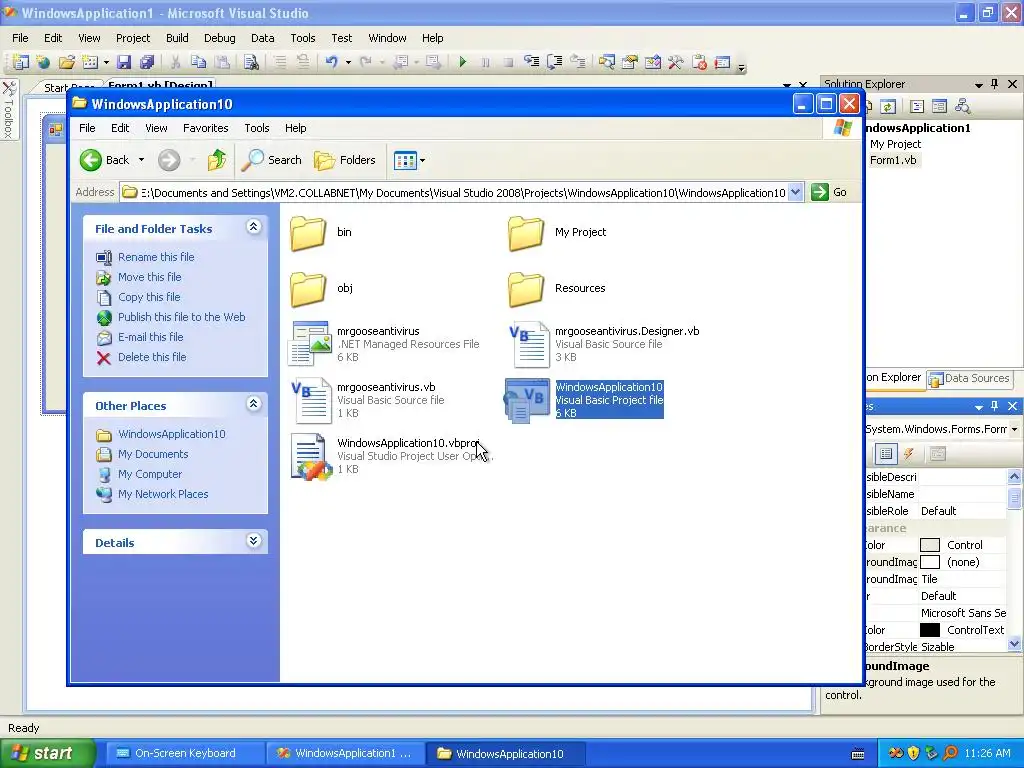
Task: Open Visual Studio Debug menu
Action: (219, 38)
